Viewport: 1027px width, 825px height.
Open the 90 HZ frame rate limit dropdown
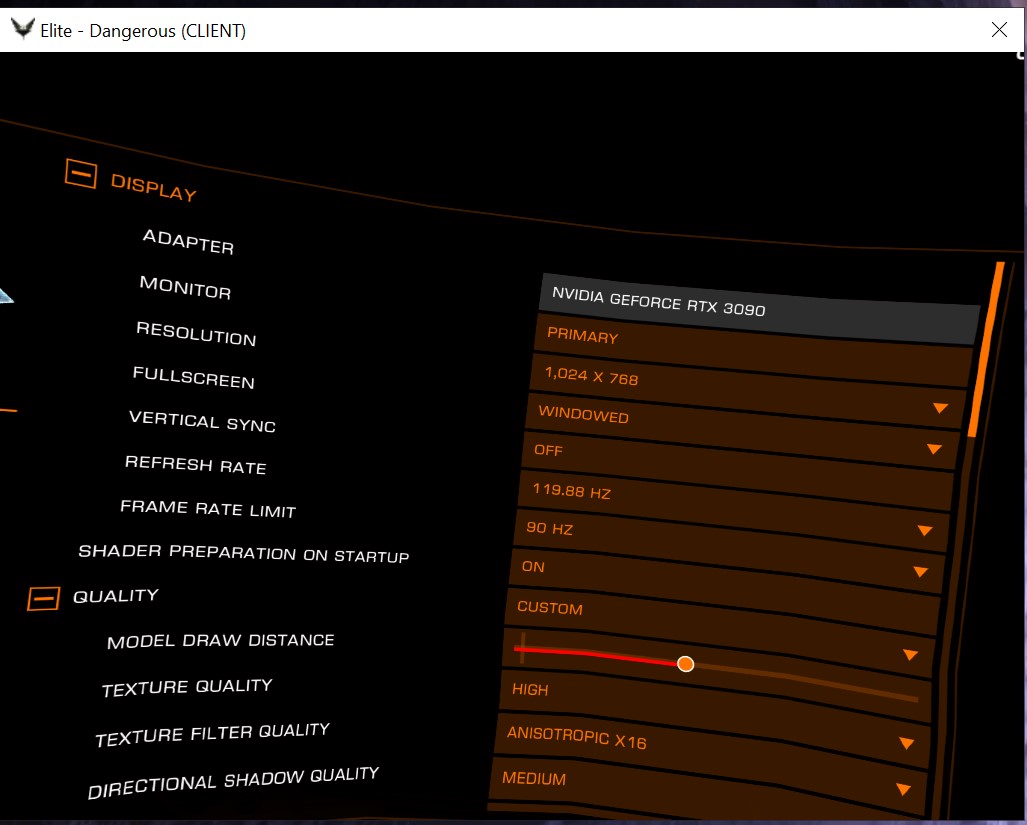pos(727,551)
